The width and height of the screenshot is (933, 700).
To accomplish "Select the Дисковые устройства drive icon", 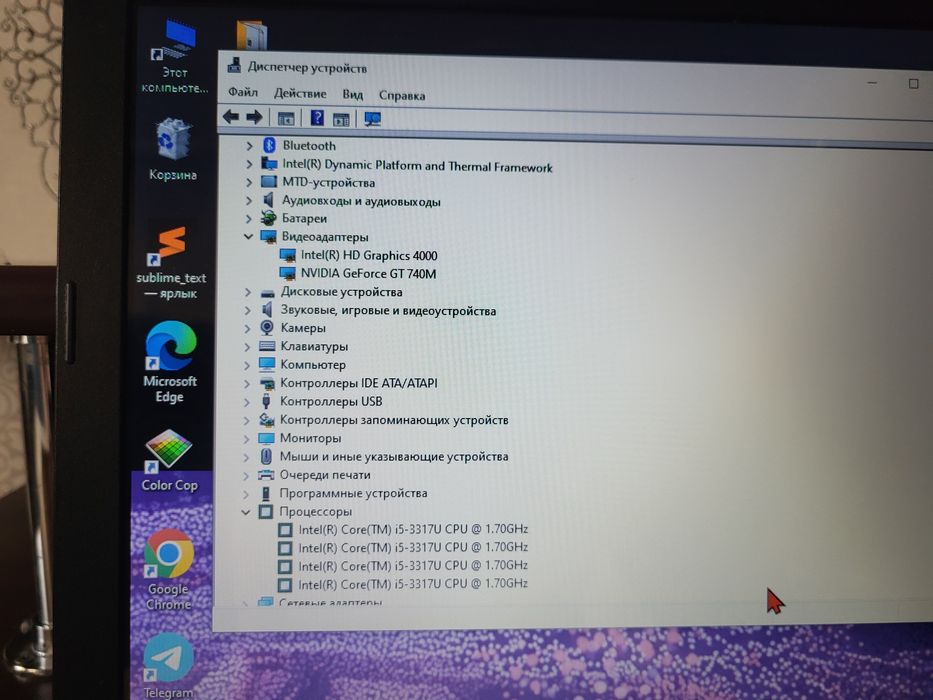I will click(268, 293).
